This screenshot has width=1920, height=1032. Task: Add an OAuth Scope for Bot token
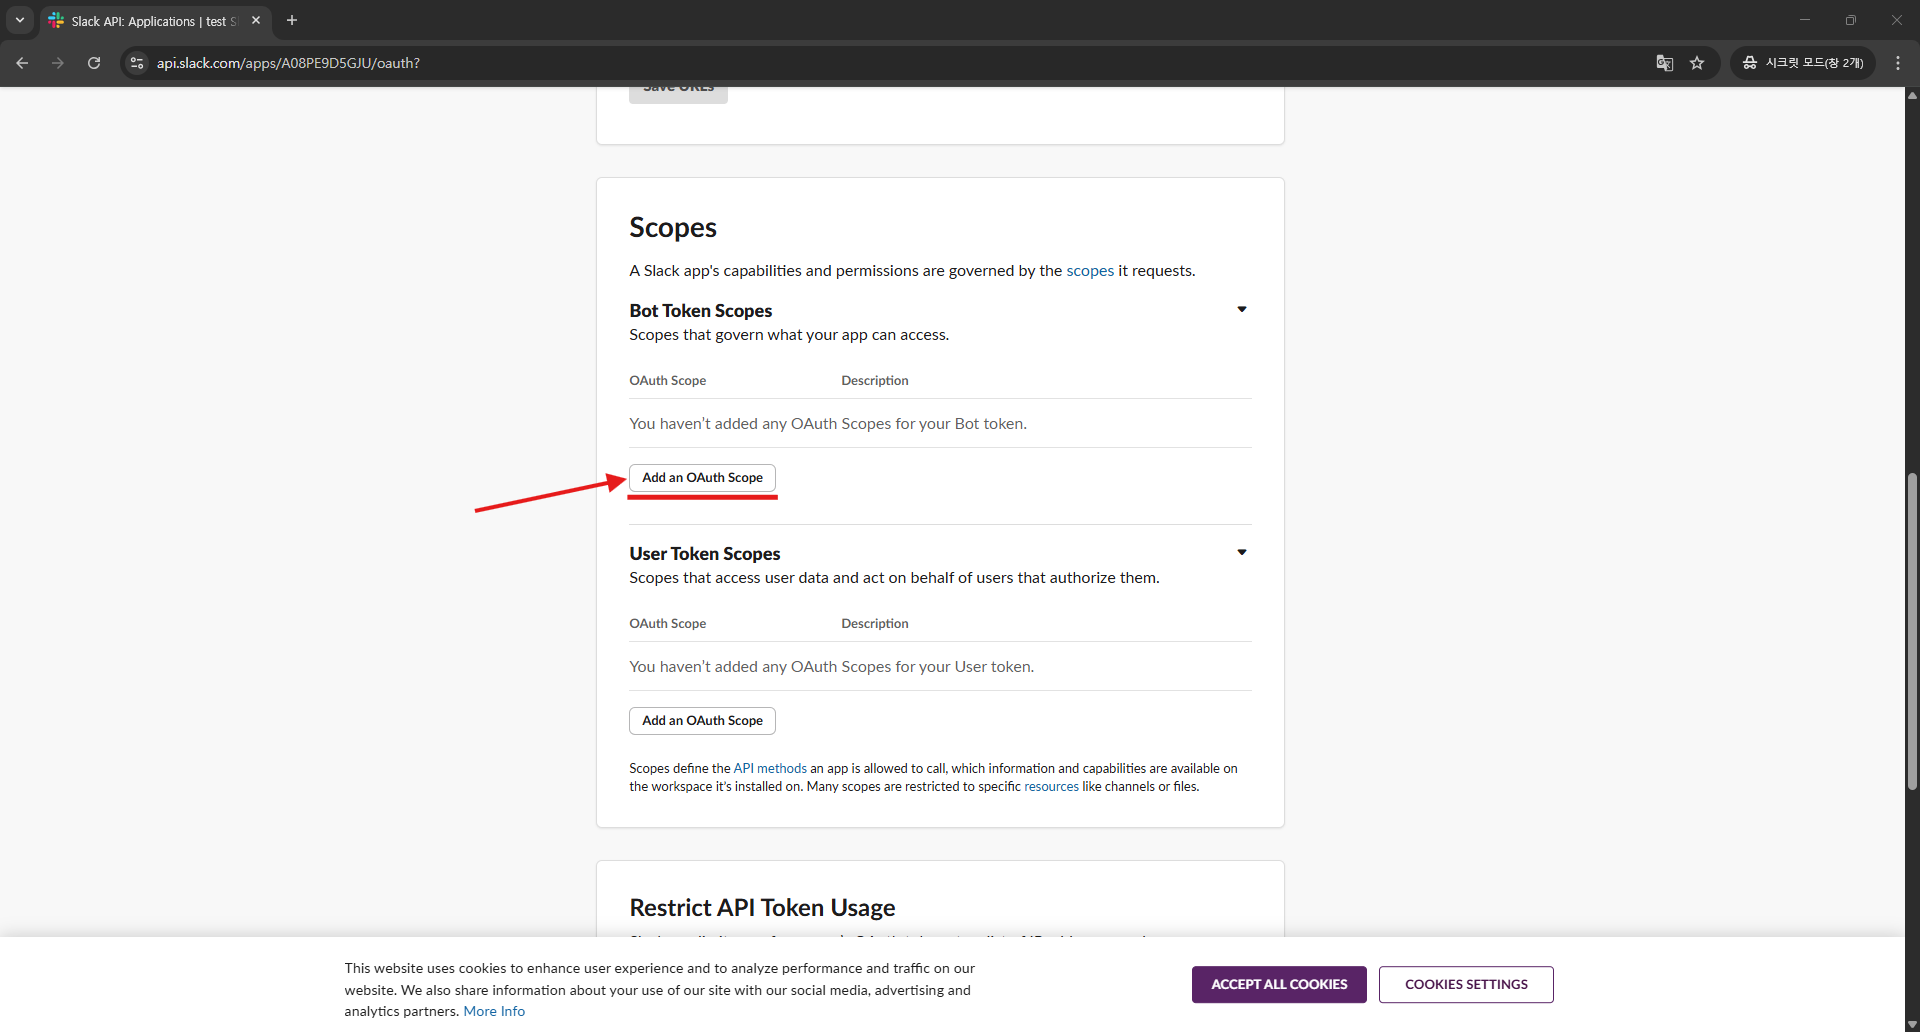702,478
